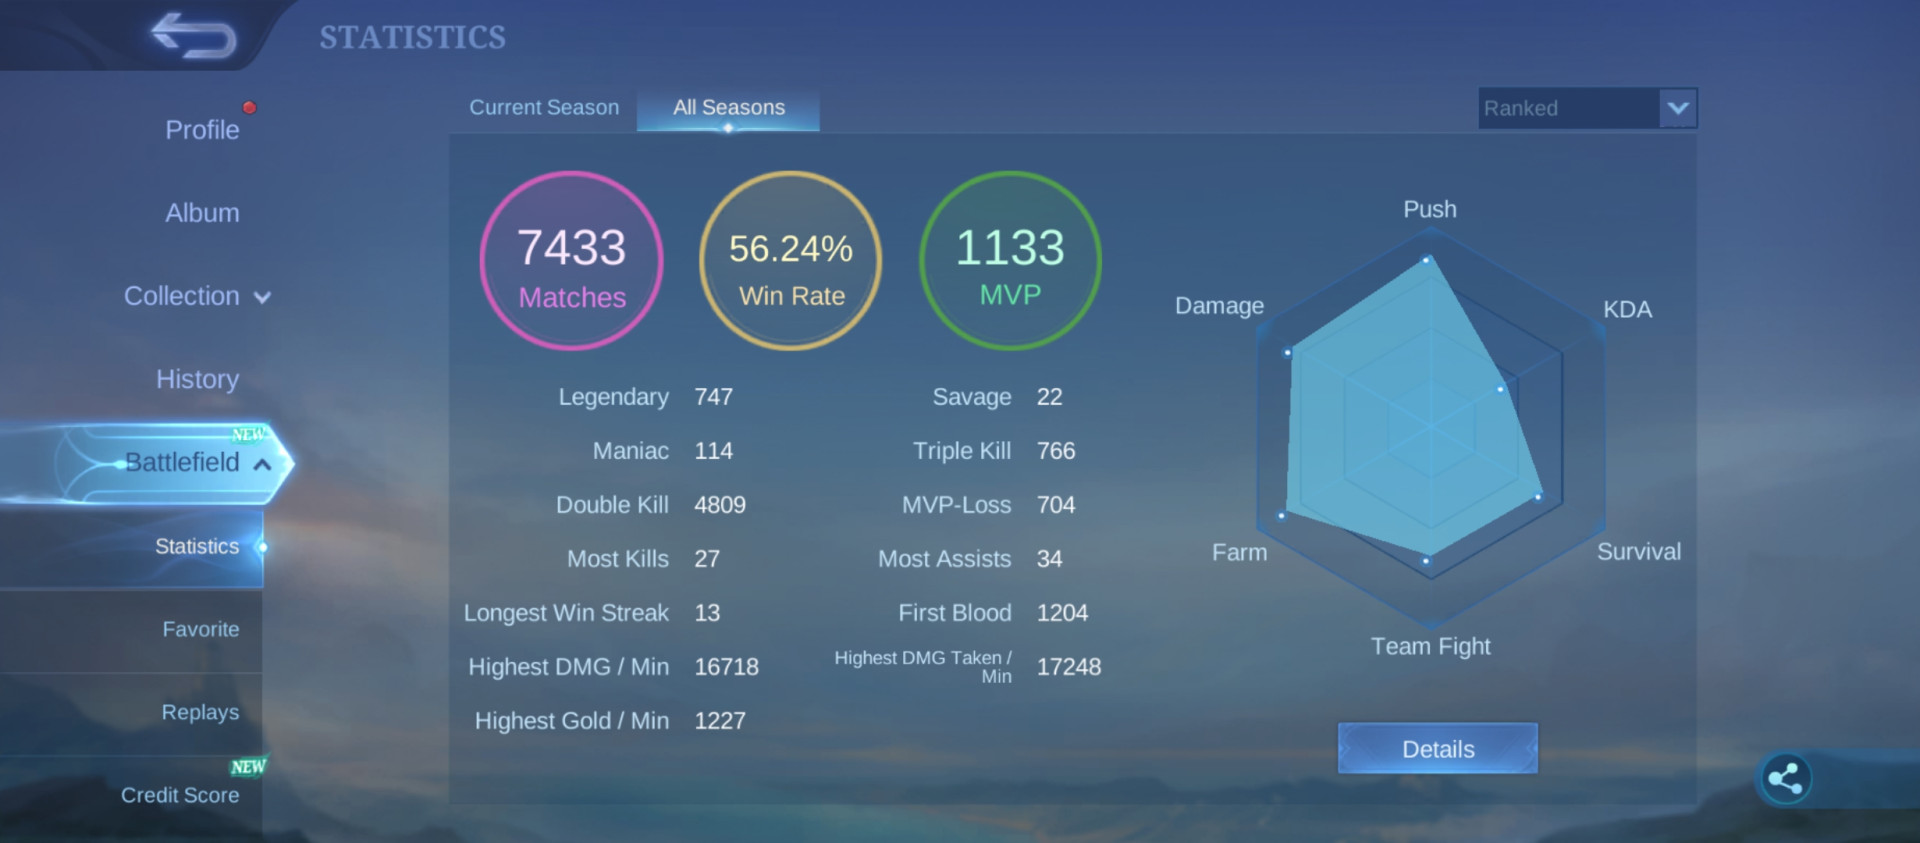Click the Triple Kill value 766

[1056, 451]
